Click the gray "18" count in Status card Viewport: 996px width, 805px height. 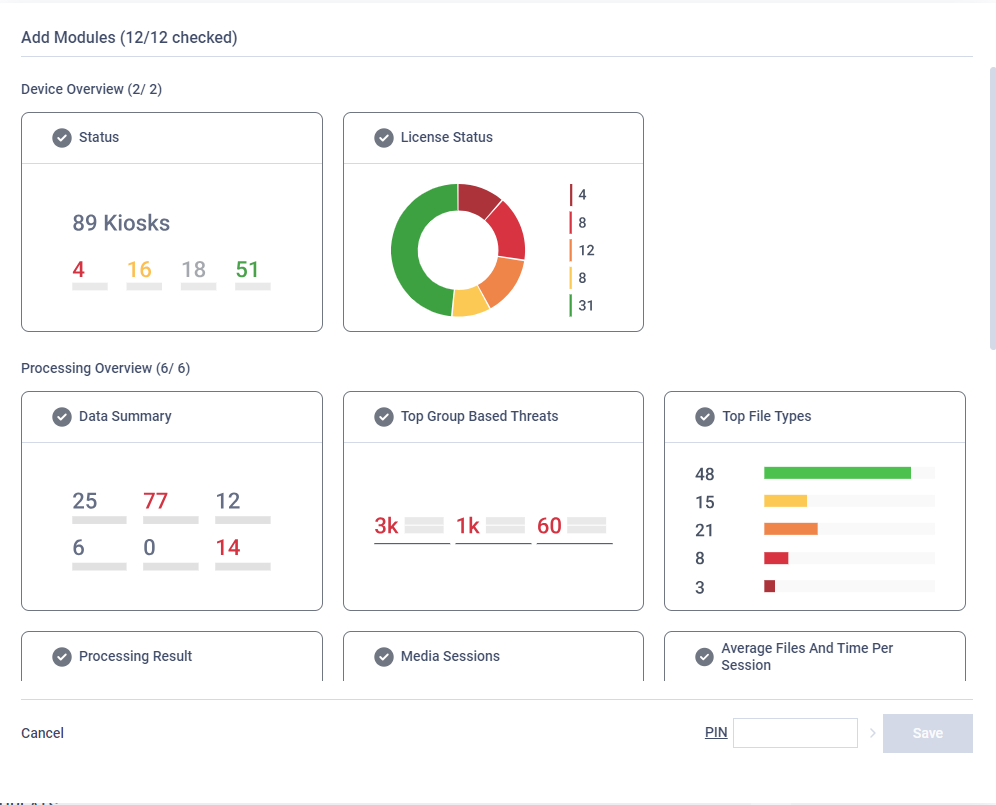click(194, 269)
